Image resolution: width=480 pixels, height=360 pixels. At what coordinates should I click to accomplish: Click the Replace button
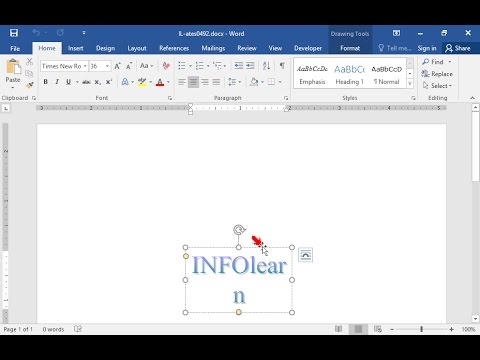coord(437,74)
